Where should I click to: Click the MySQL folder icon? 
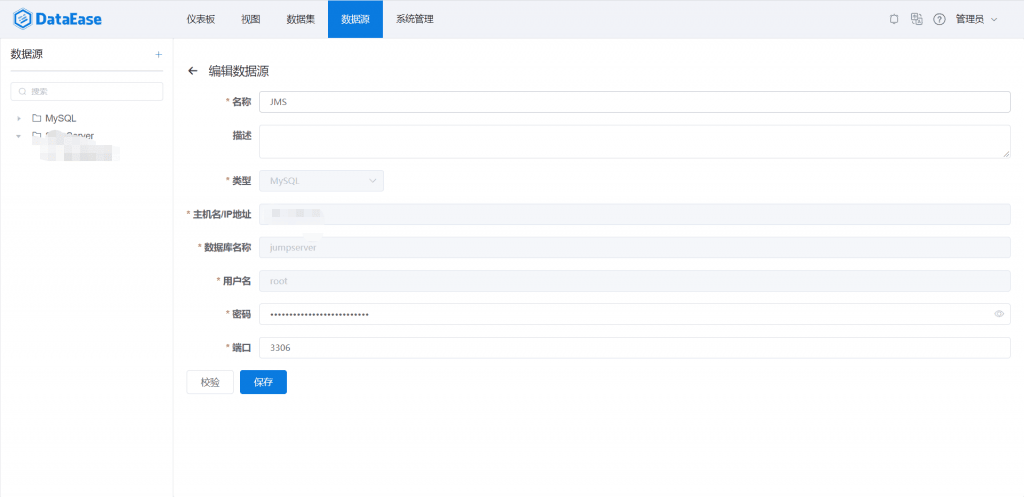(x=37, y=118)
